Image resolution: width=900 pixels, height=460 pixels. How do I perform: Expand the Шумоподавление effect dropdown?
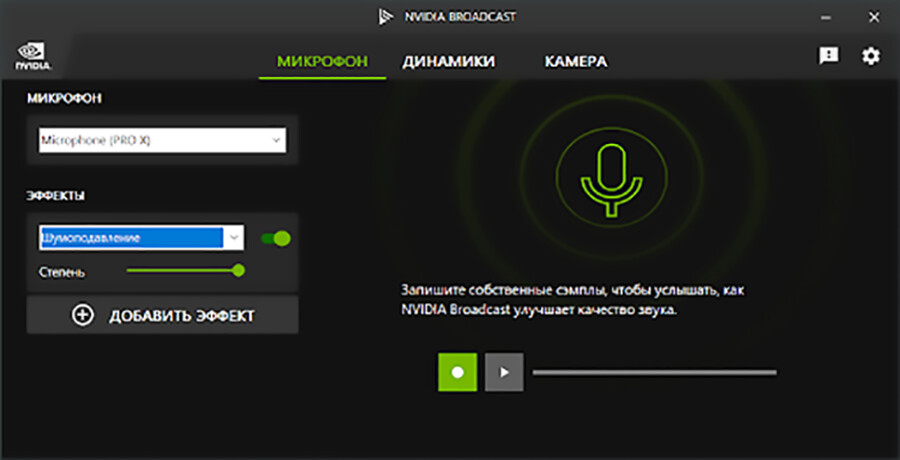[x=141, y=238]
